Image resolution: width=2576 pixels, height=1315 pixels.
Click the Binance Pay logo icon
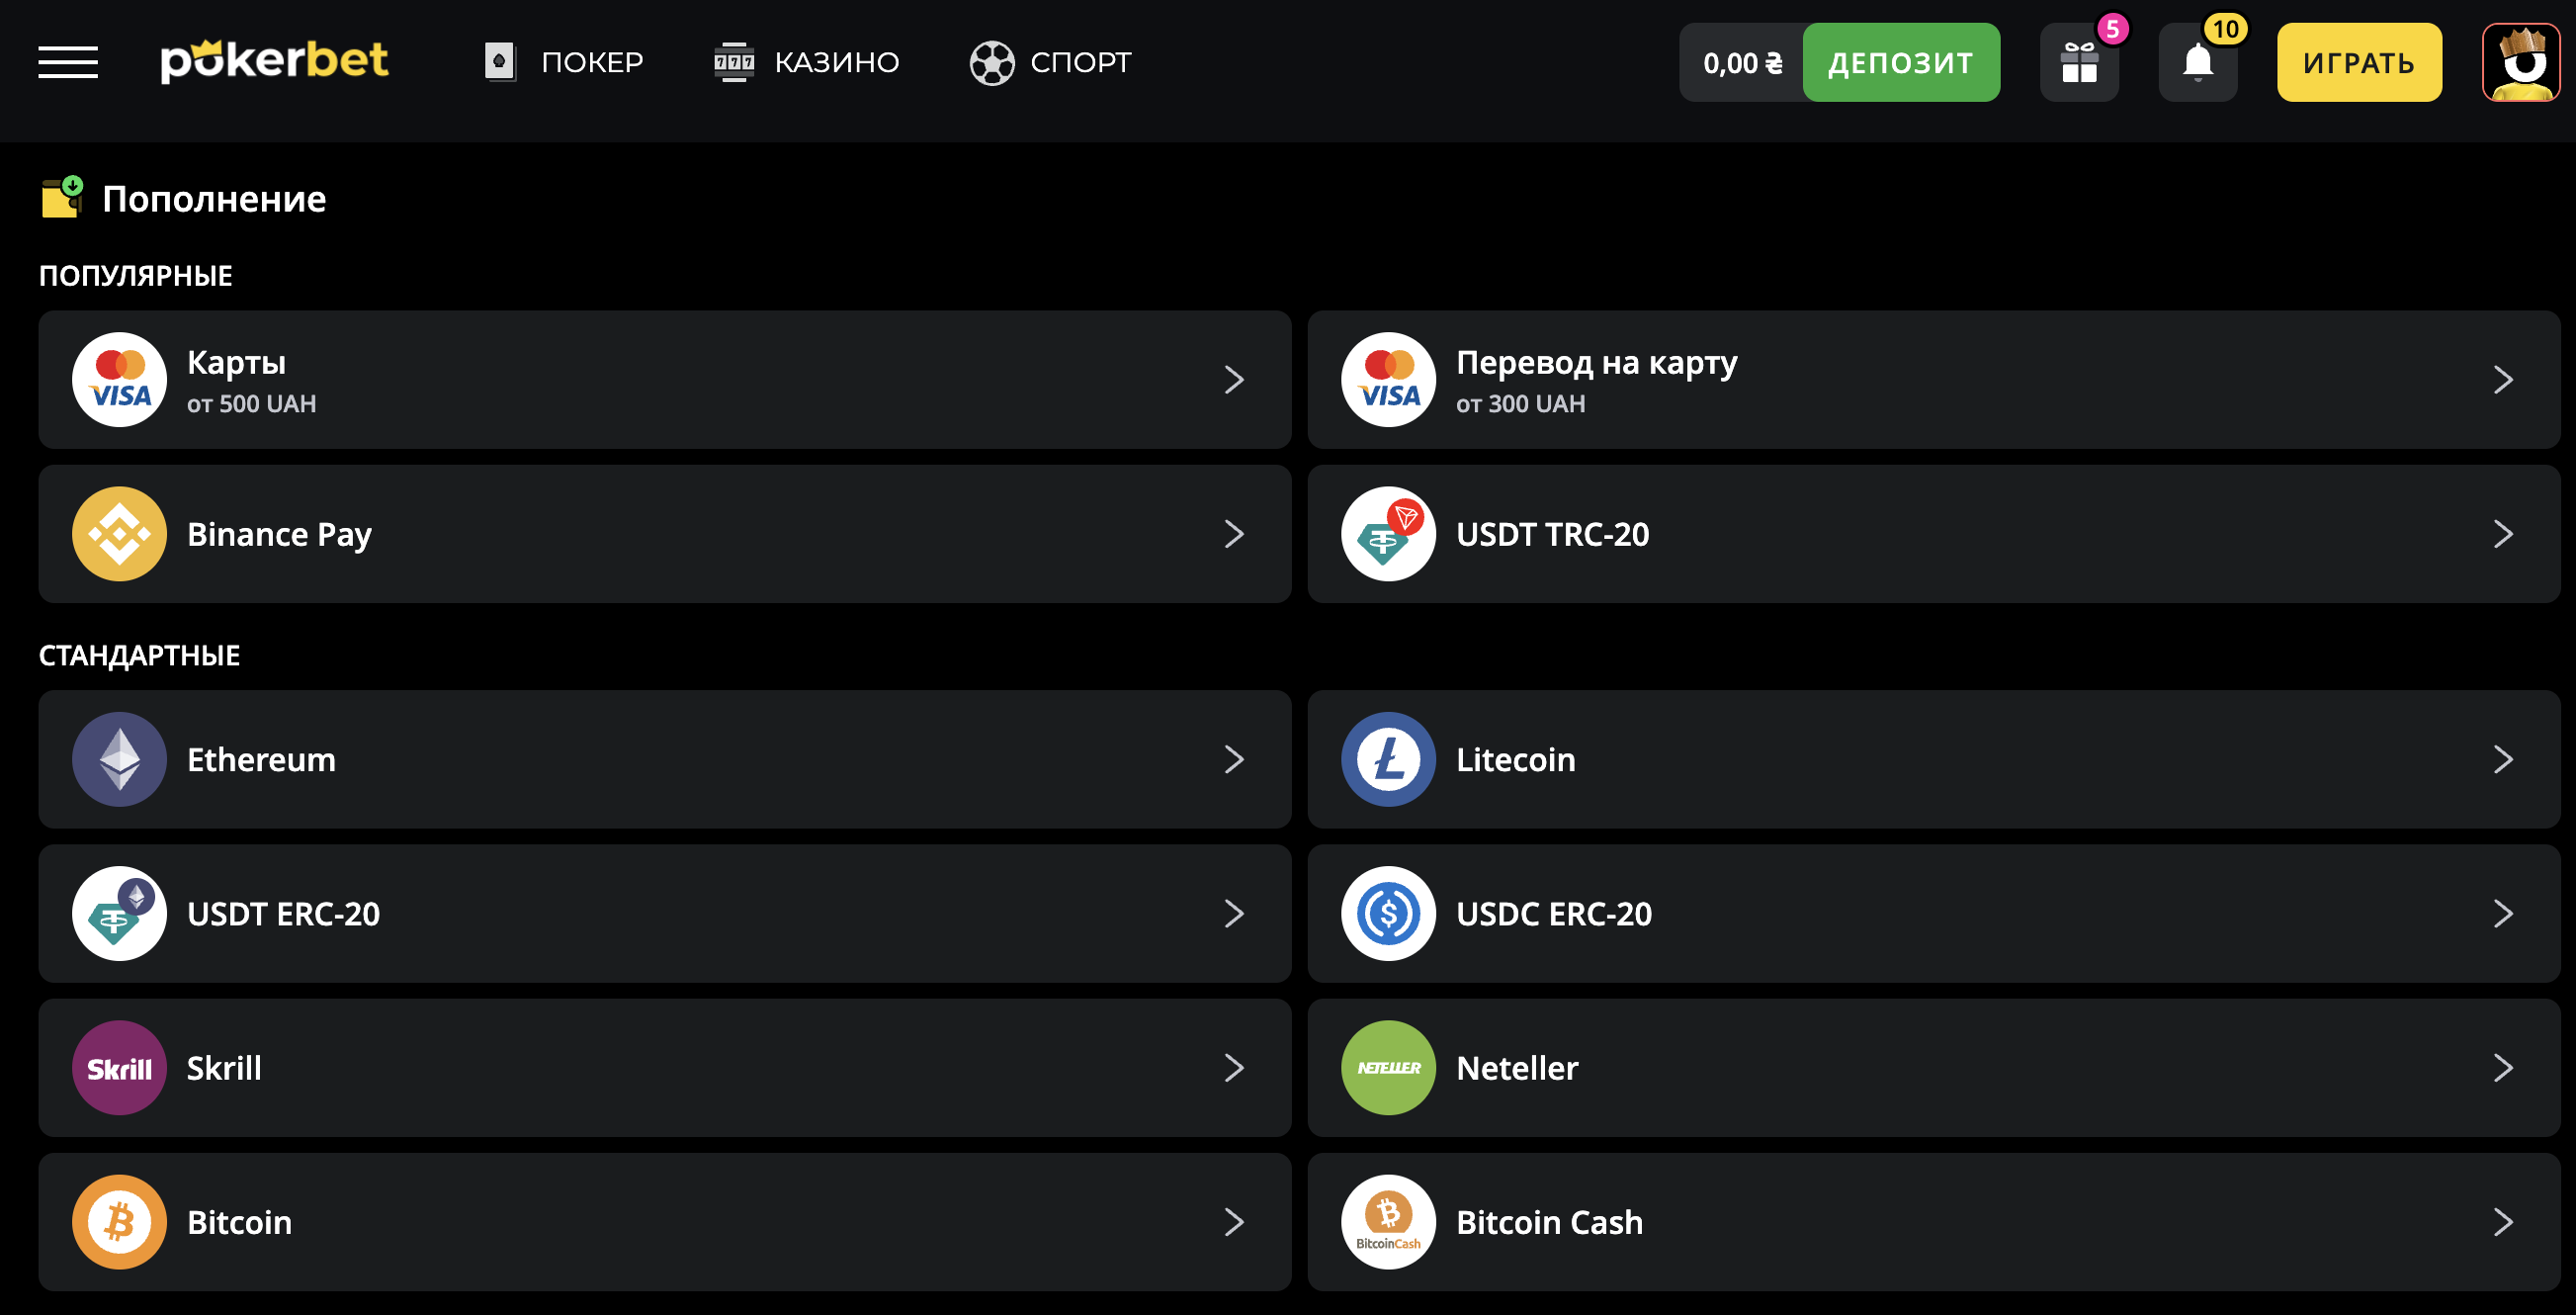(119, 534)
